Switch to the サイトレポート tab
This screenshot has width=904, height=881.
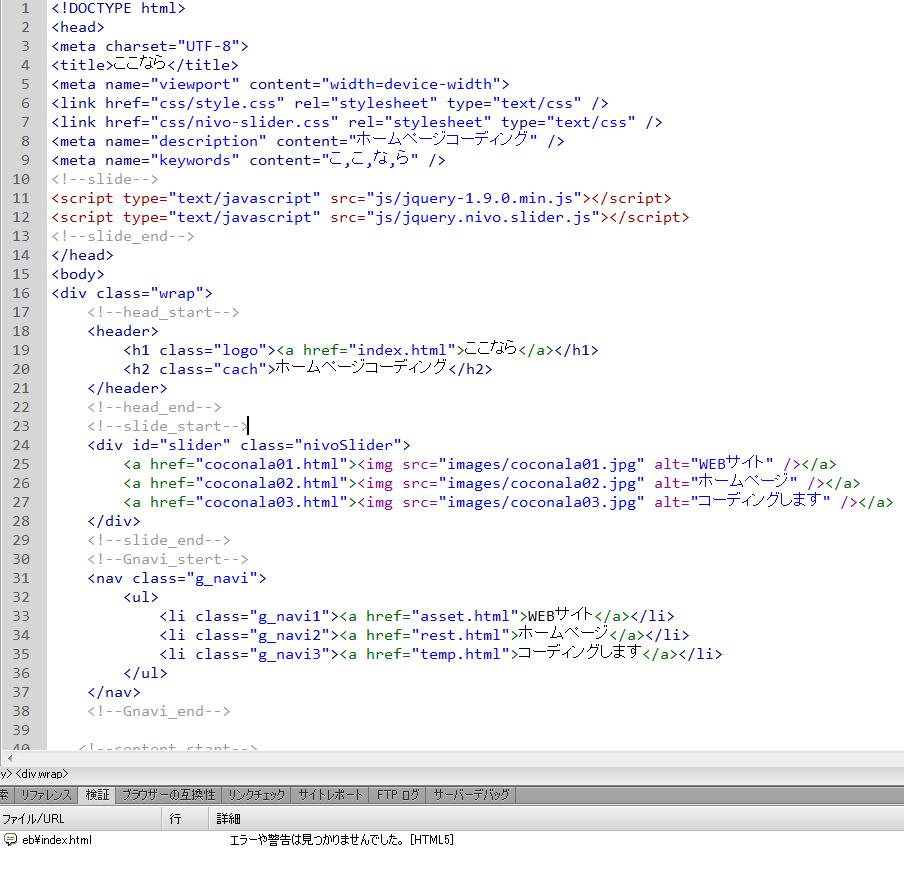(330, 795)
